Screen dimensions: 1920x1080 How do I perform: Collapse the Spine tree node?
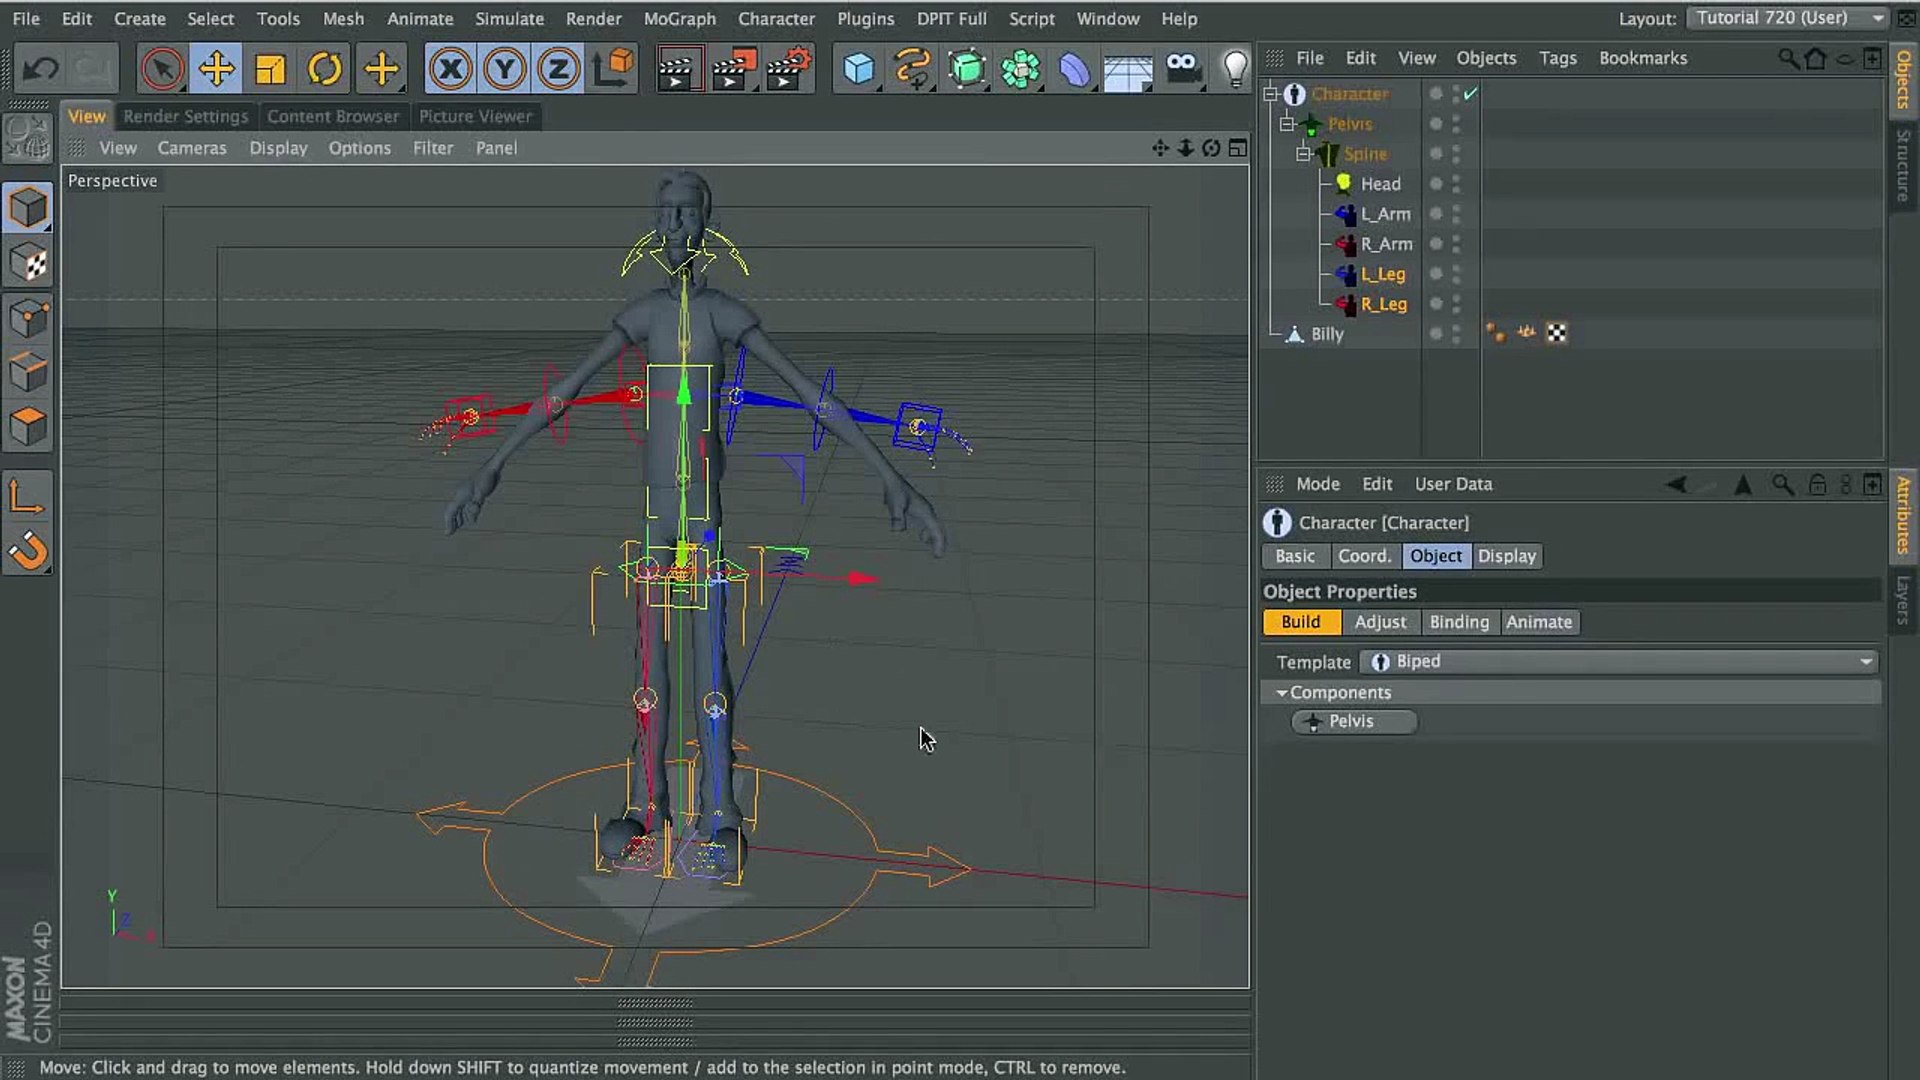tap(1303, 153)
